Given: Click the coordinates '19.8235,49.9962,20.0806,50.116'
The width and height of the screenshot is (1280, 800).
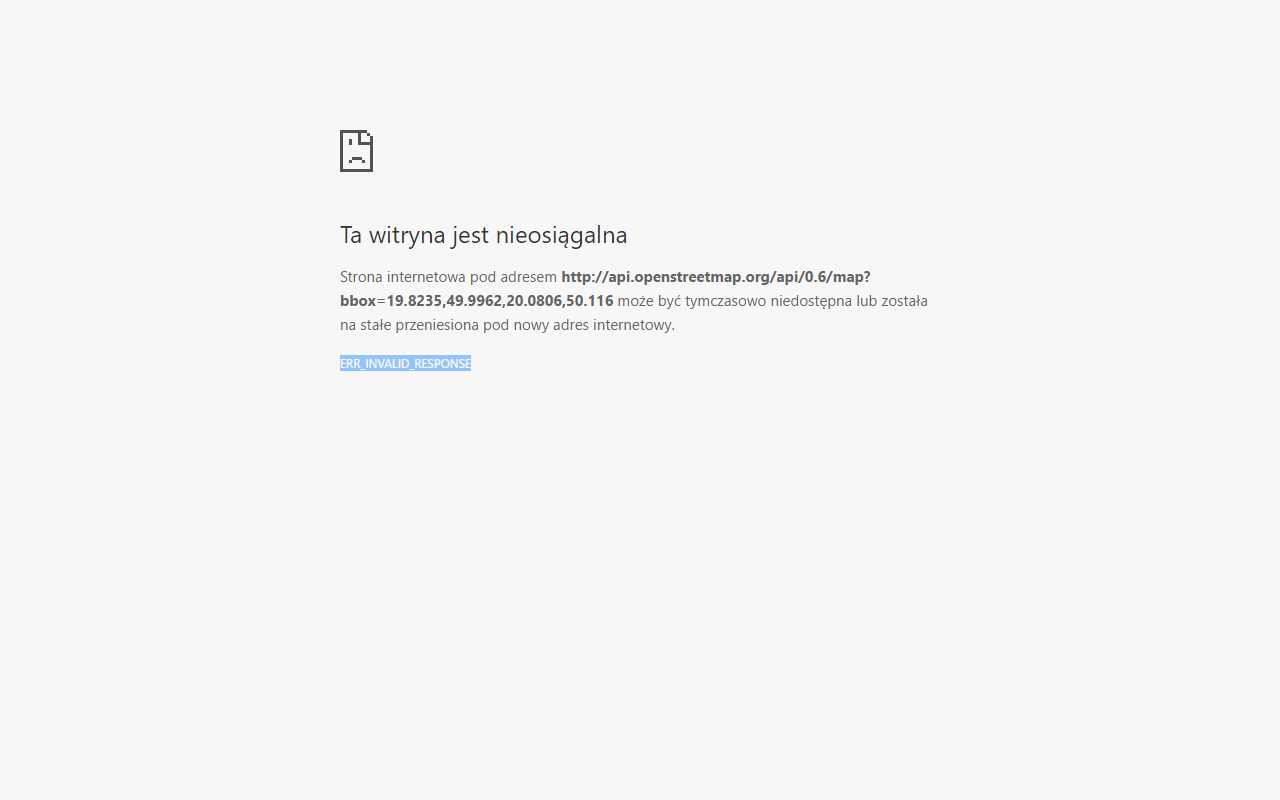Looking at the screenshot, I should coord(500,301).
